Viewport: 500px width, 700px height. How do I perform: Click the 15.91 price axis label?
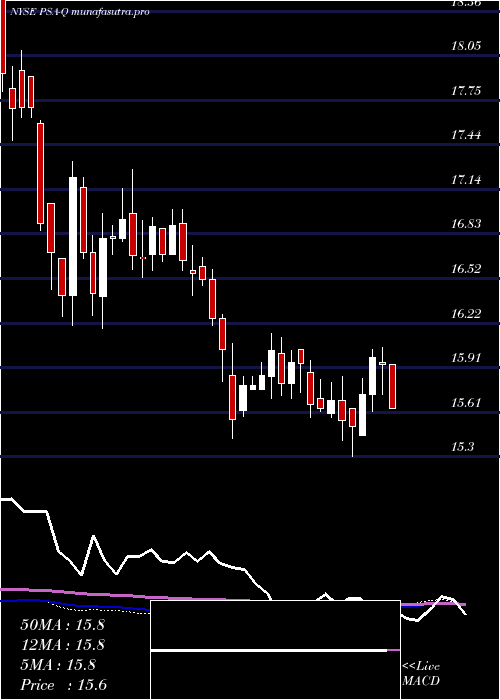pyautogui.click(x=466, y=358)
